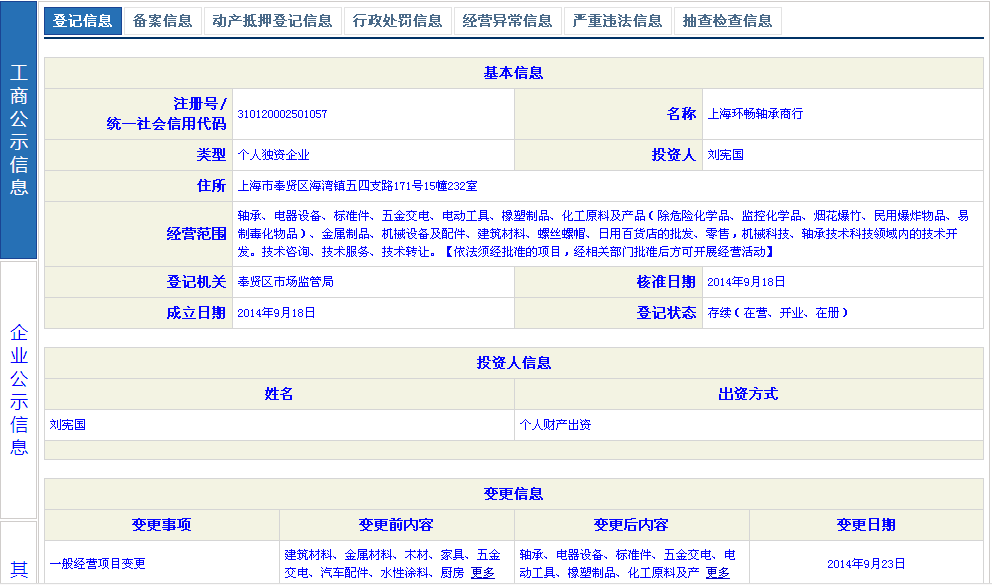Viewport: 992px width, 585px height.
Task: Open 企业公示信息 in the left sidebar
Action: pos(19,390)
